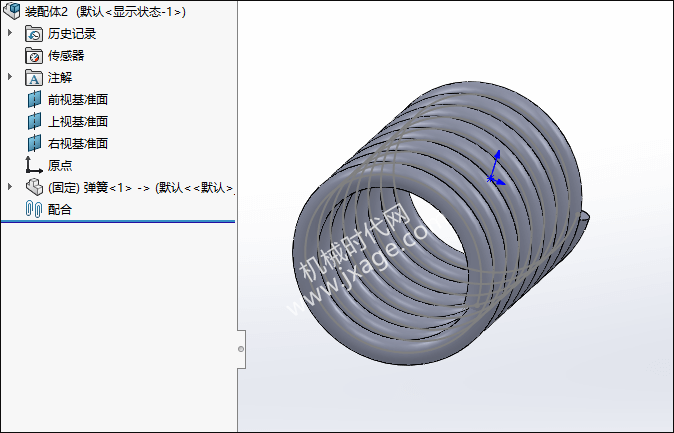
Task: Select the 右视基准面 label
Action: [x=78, y=143]
